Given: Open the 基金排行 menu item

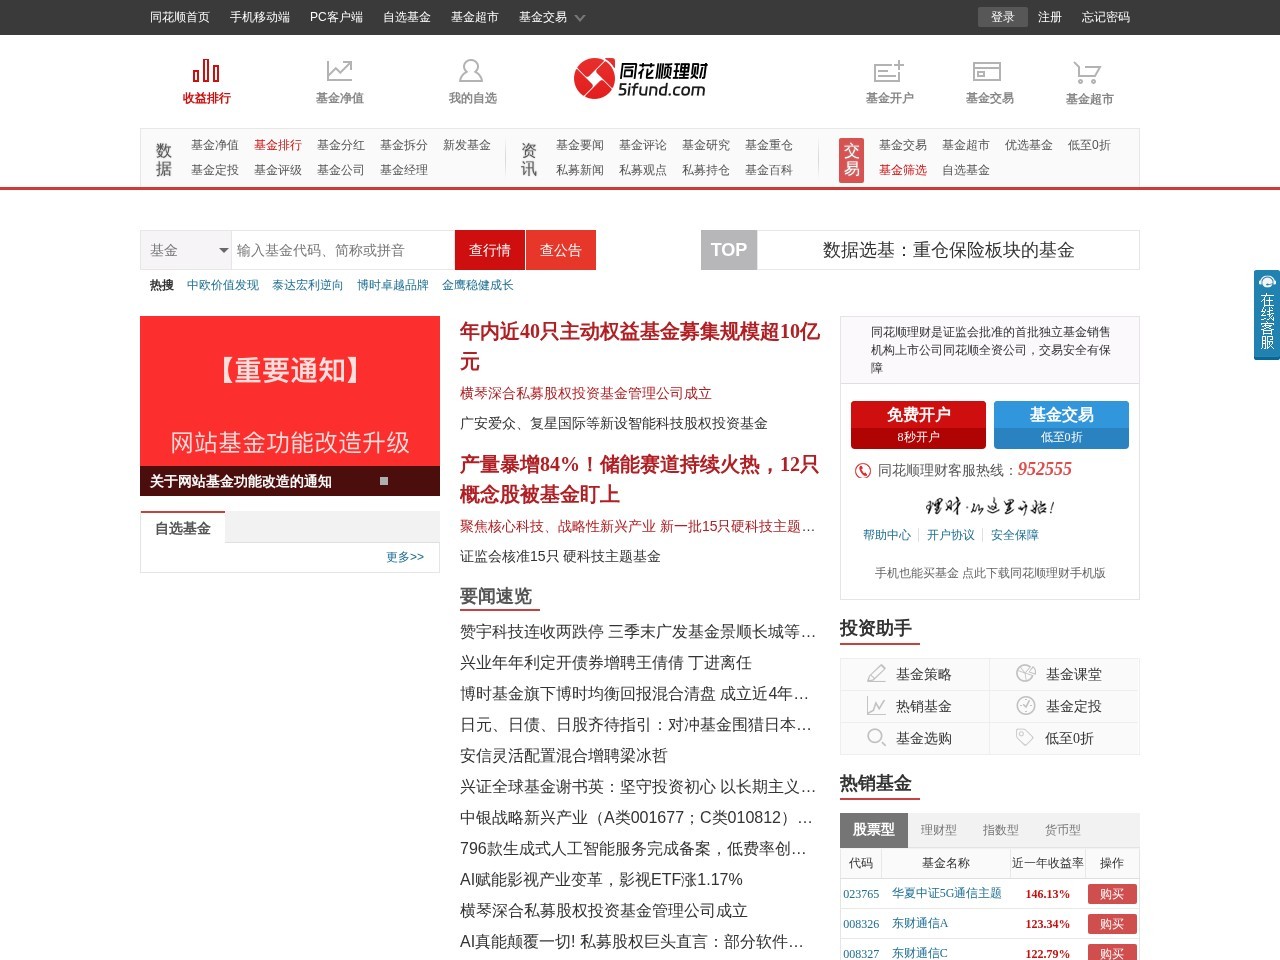Looking at the screenshot, I should (277, 145).
